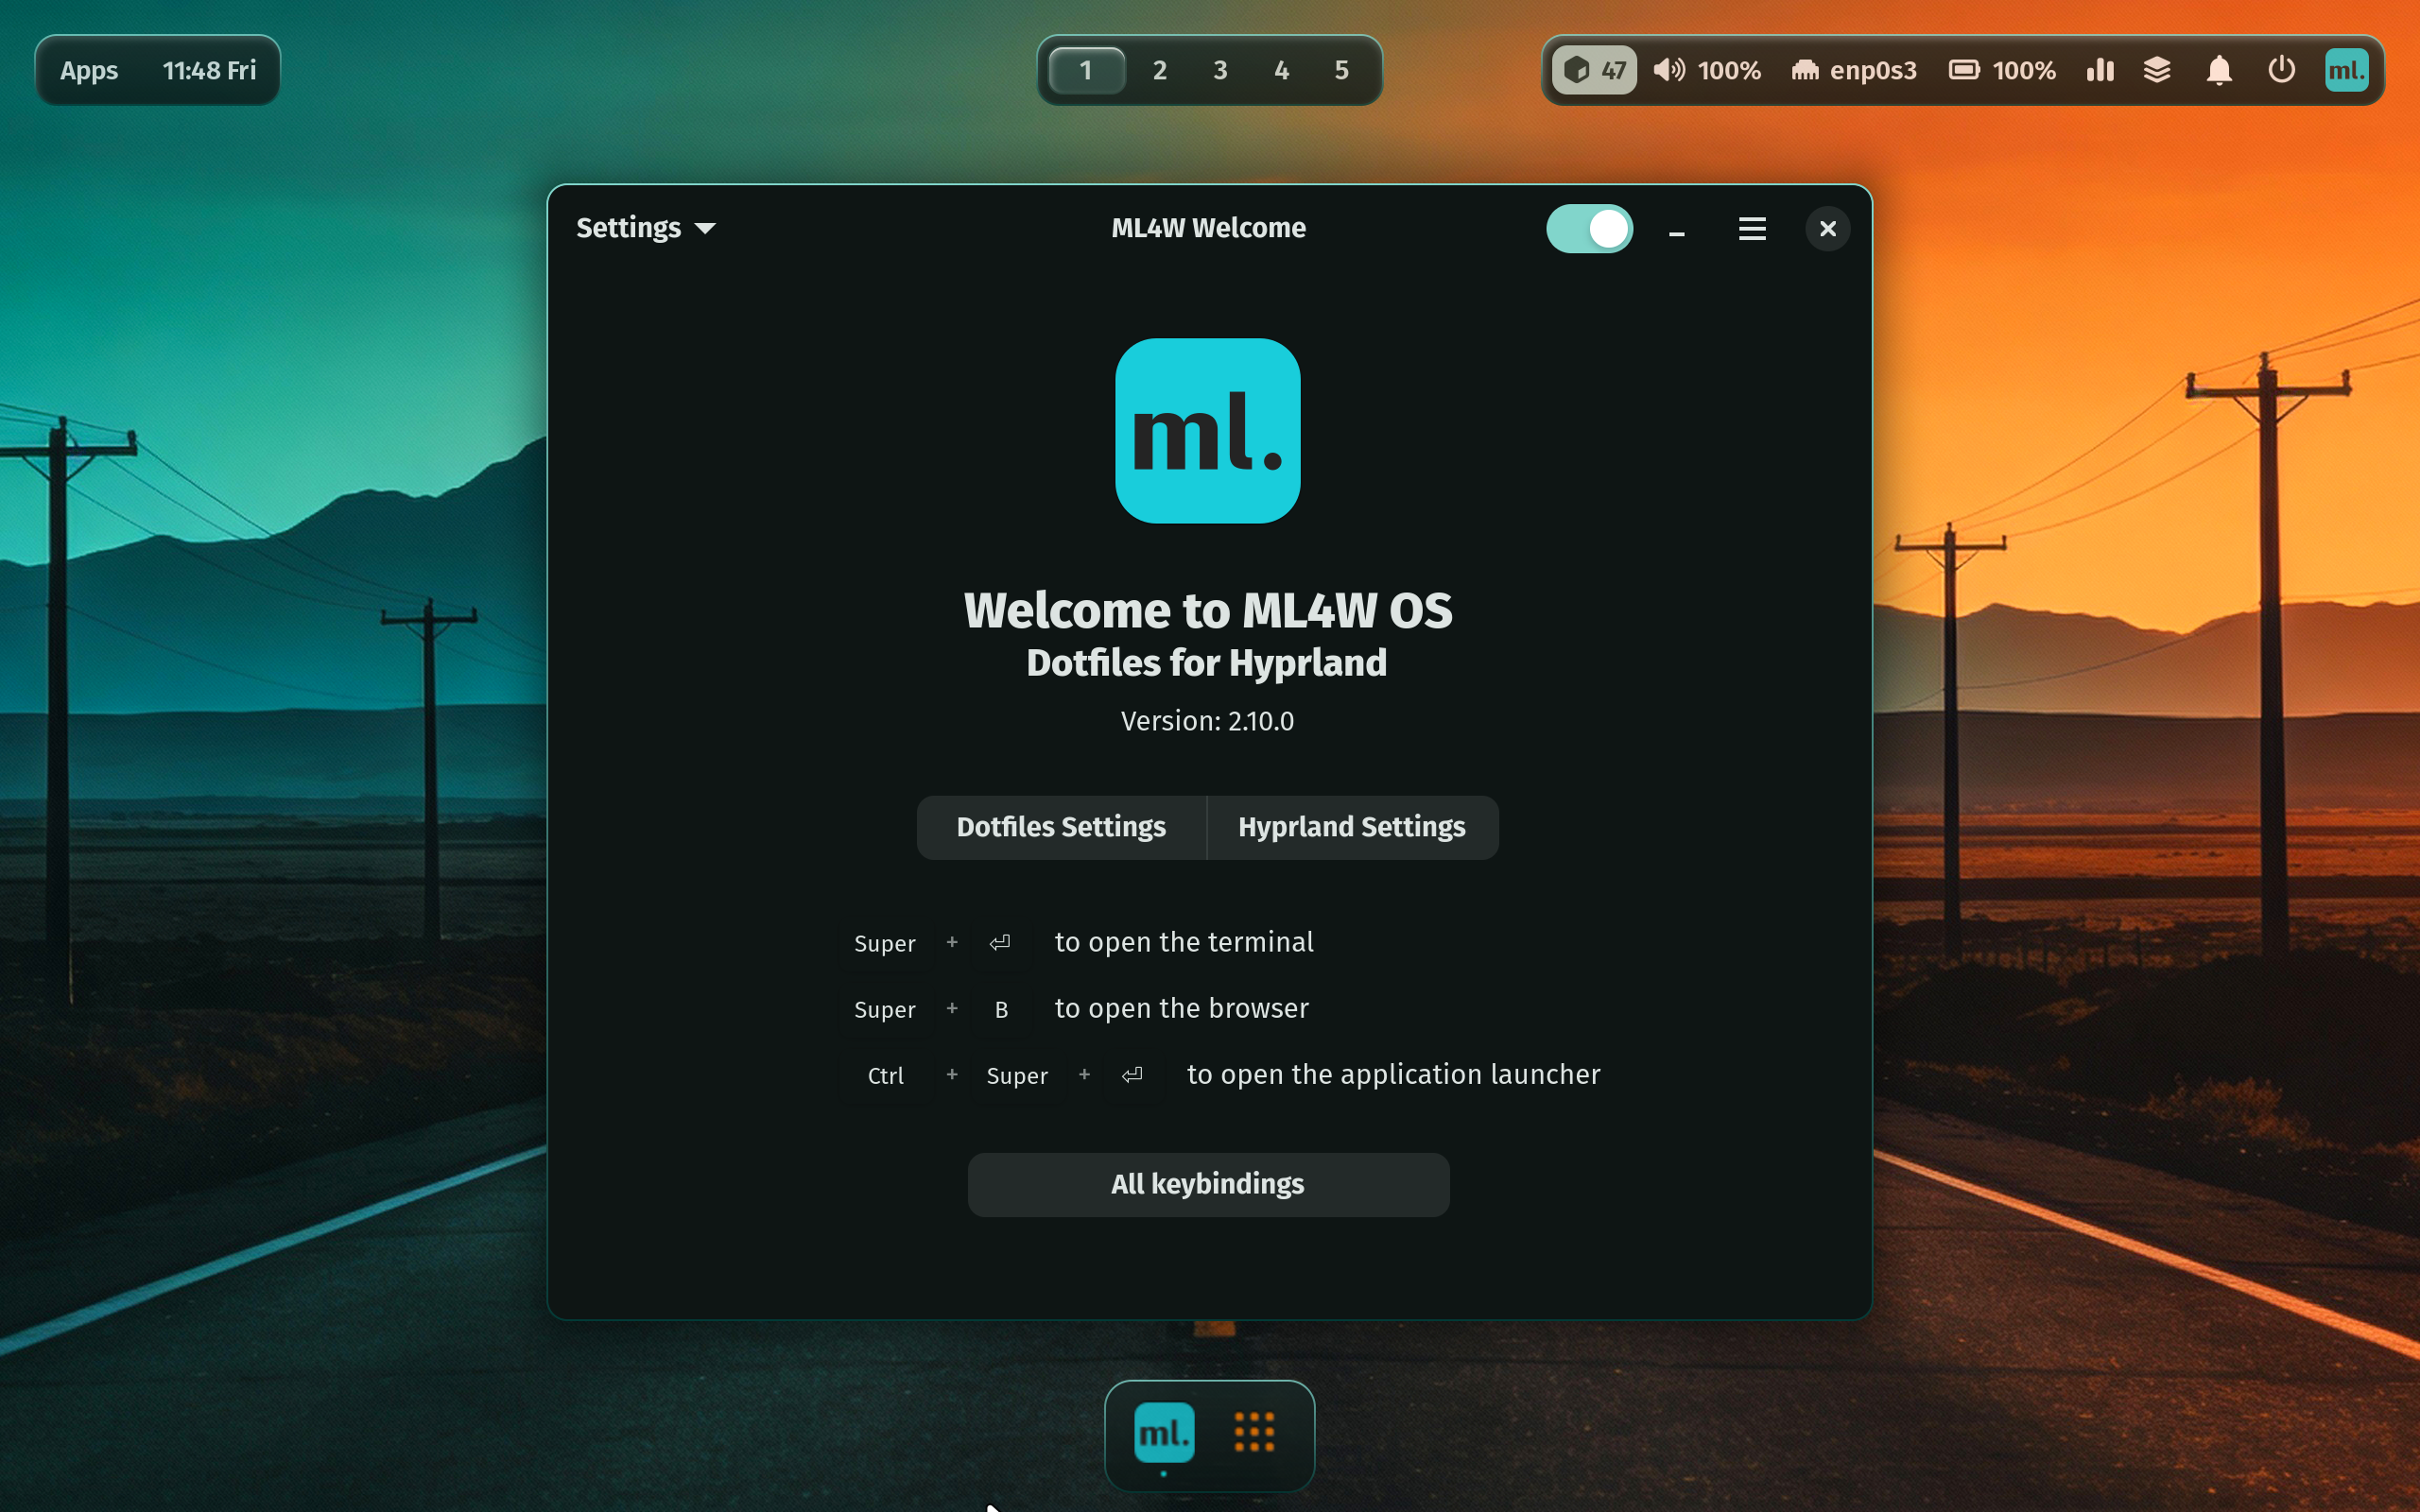Expand the Settings dropdown
The height and width of the screenshot is (1512, 2420).
pos(646,228)
